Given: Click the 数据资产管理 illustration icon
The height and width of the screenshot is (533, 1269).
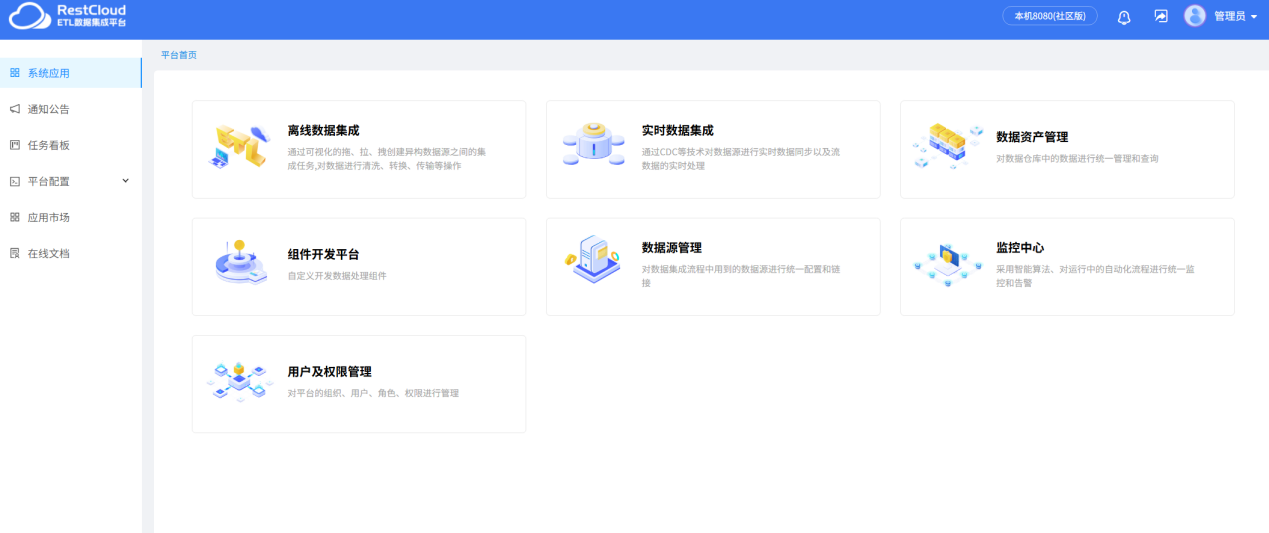Looking at the screenshot, I should coord(948,147).
